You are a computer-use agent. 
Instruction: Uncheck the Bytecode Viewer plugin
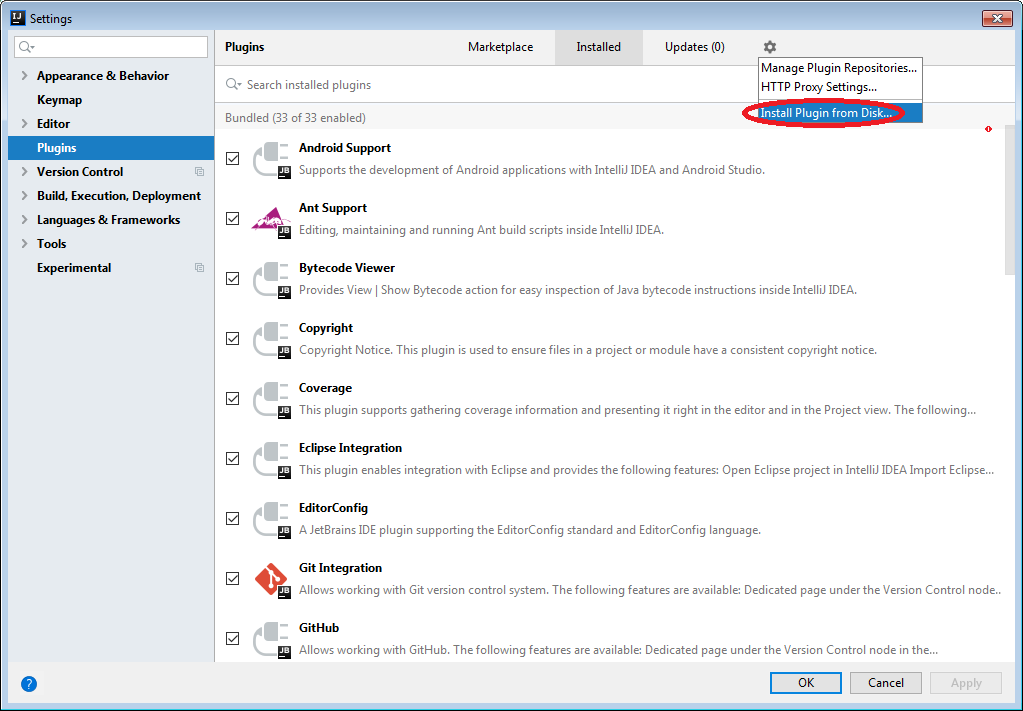(x=233, y=279)
